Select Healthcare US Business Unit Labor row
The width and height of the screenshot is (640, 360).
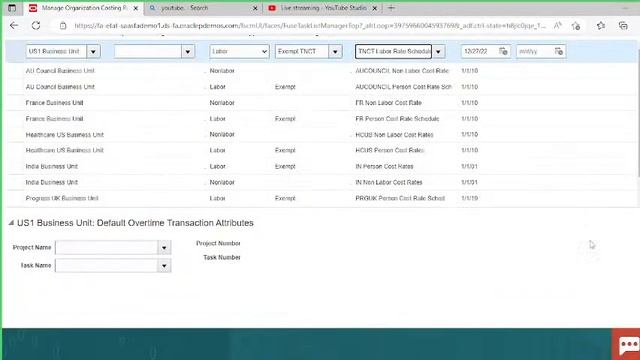click(322, 151)
